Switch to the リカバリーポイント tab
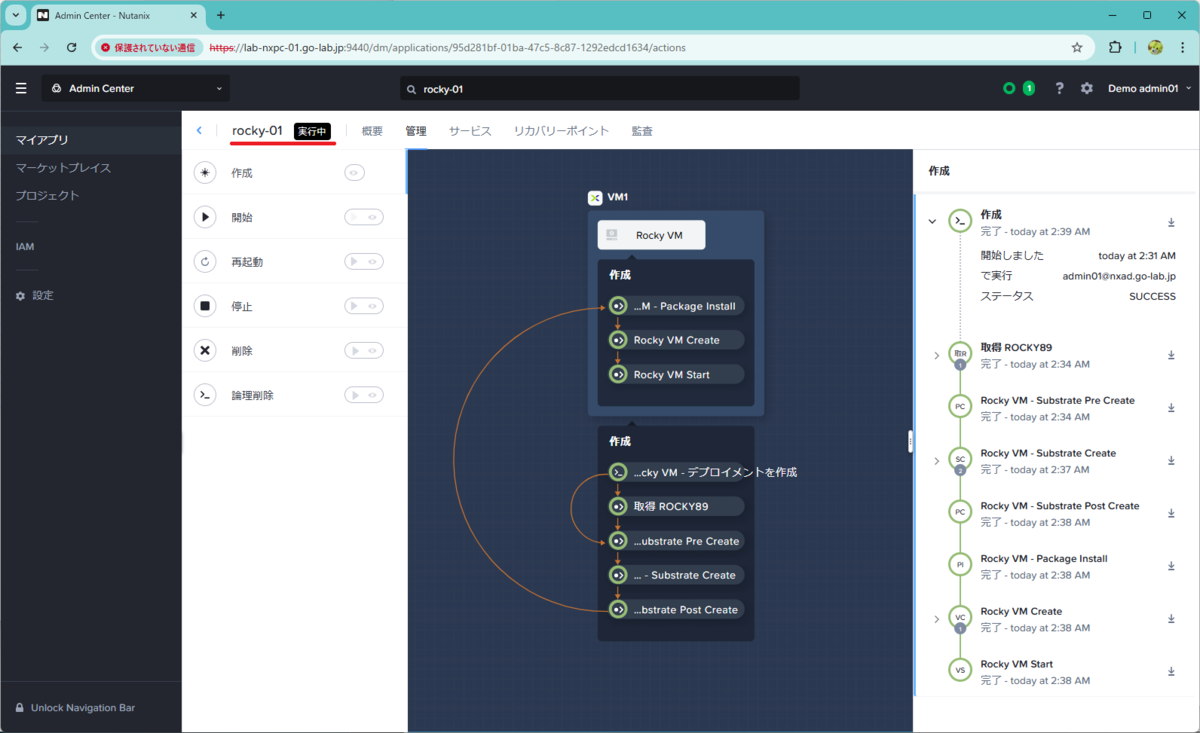Image resolution: width=1200 pixels, height=733 pixels. (x=561, y=131)
